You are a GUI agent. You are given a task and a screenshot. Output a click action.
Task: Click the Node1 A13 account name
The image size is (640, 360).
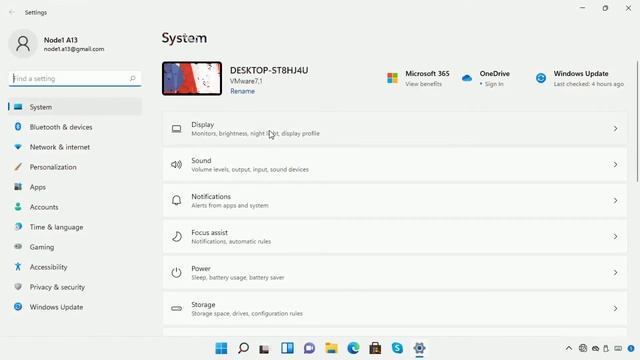coord(61,40)
